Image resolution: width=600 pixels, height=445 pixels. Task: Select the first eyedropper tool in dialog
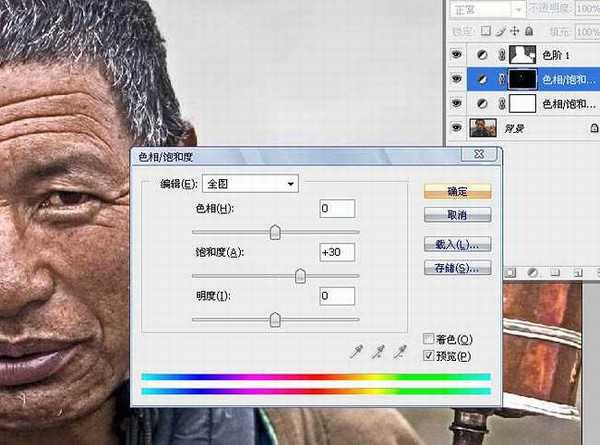(355, 351)
